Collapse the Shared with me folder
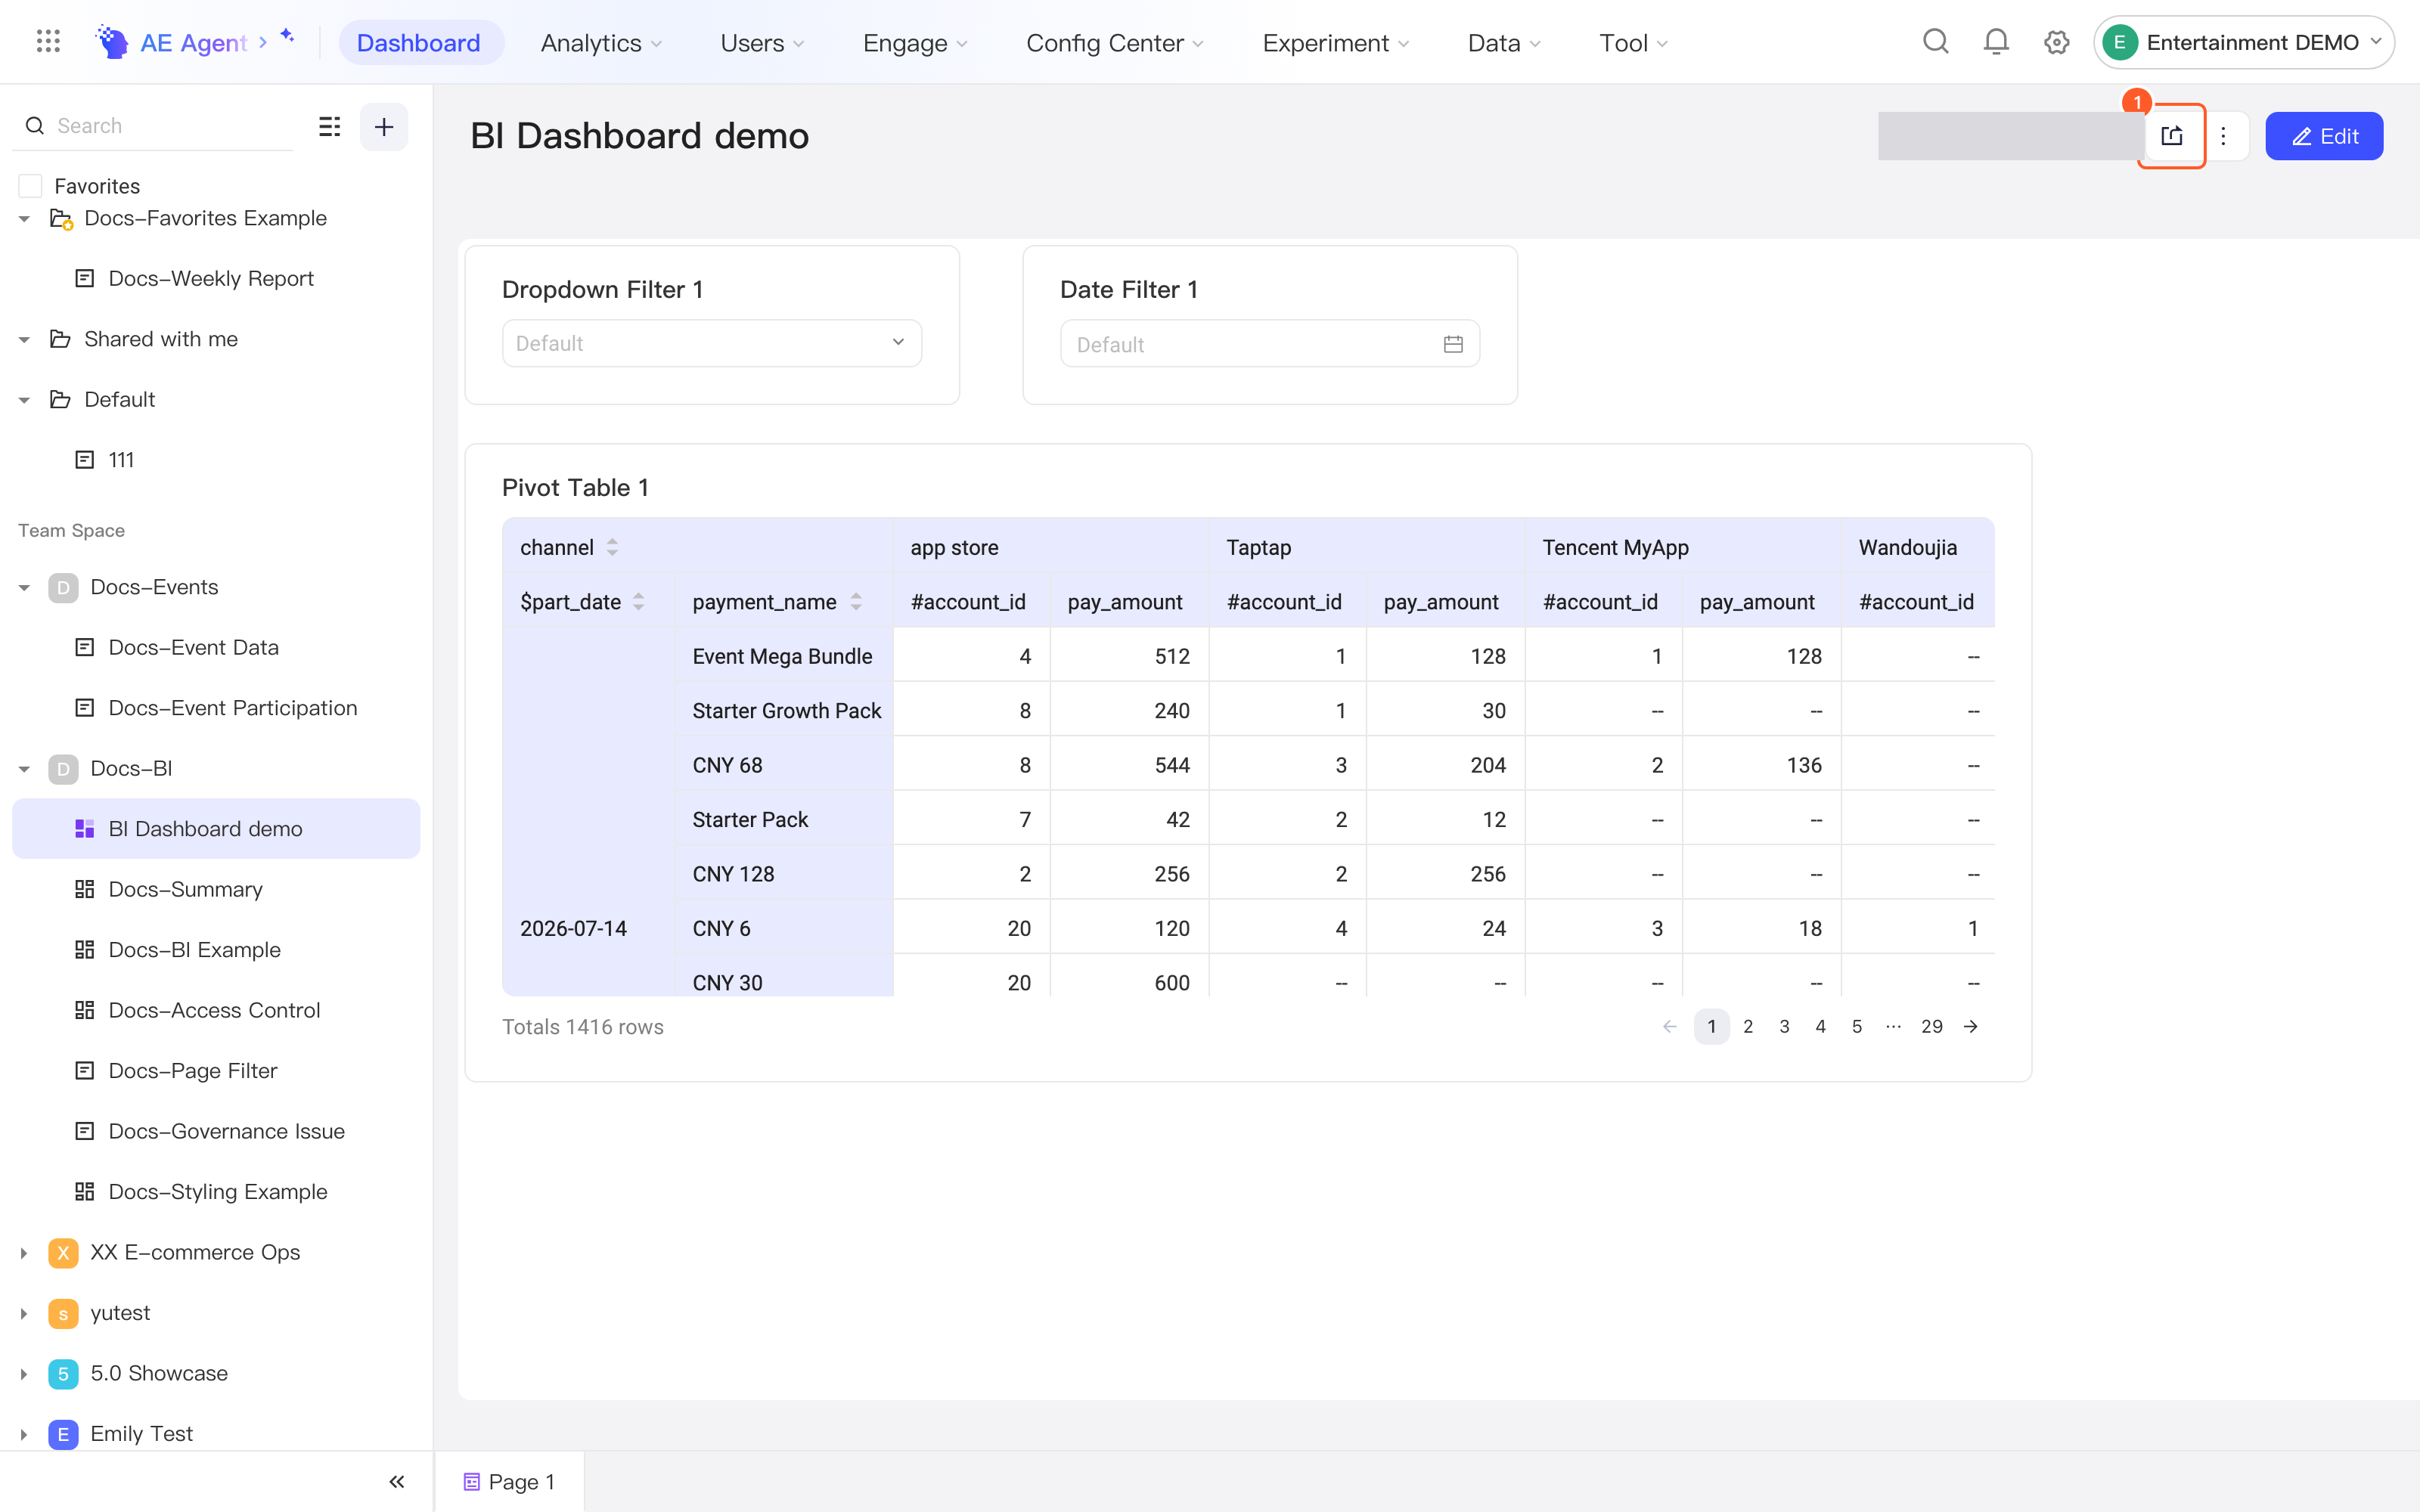The height and width of the screenshot is (1512, 2420). (24, 339)
